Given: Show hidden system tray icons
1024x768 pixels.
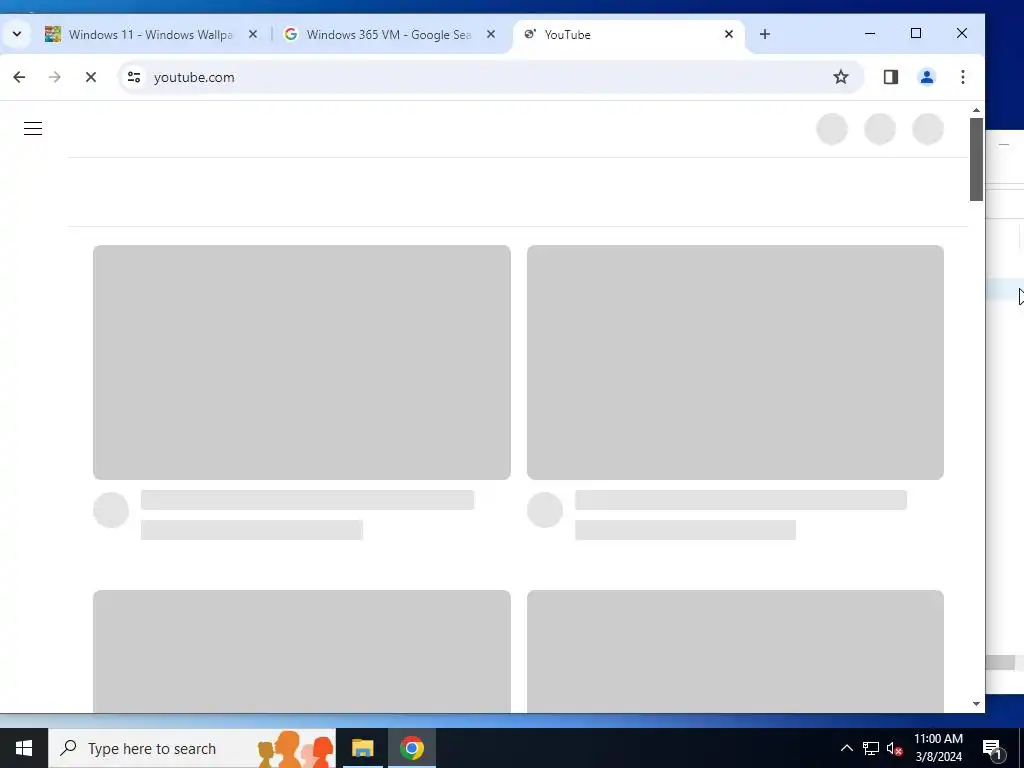Looking at the screenshot, I should pyautogui.click(x=846, y=748).
